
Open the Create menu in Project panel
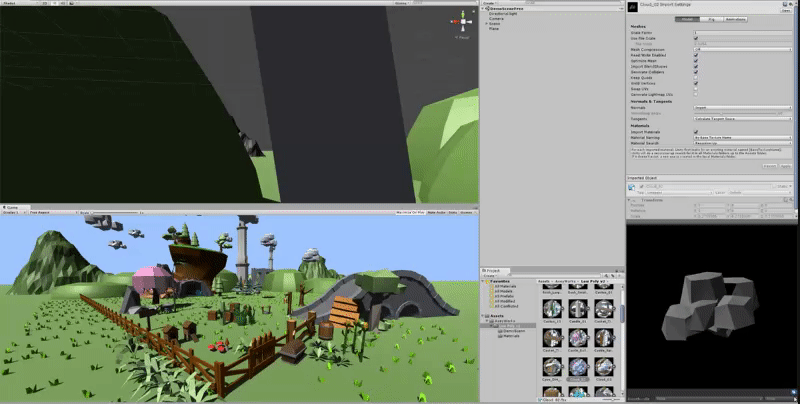[489, 276]
